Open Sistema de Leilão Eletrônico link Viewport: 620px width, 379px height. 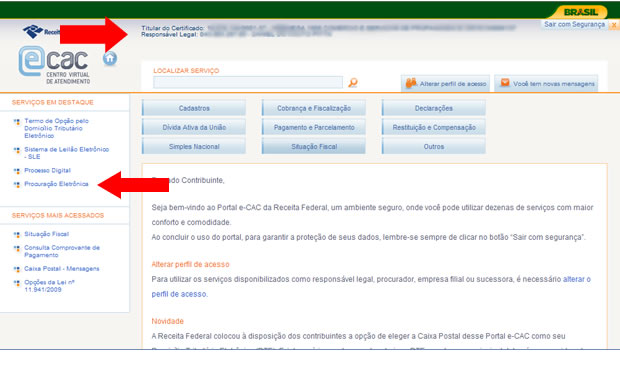pyautogui.click(x=66, y=153)
